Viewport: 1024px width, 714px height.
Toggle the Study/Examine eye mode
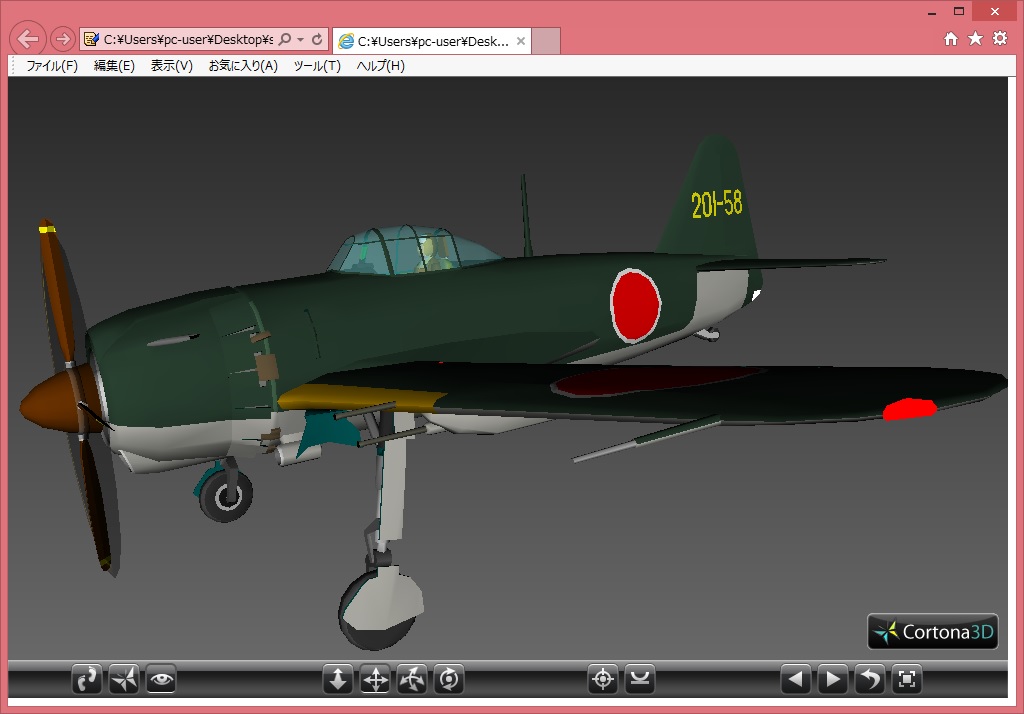pos(161,680)
